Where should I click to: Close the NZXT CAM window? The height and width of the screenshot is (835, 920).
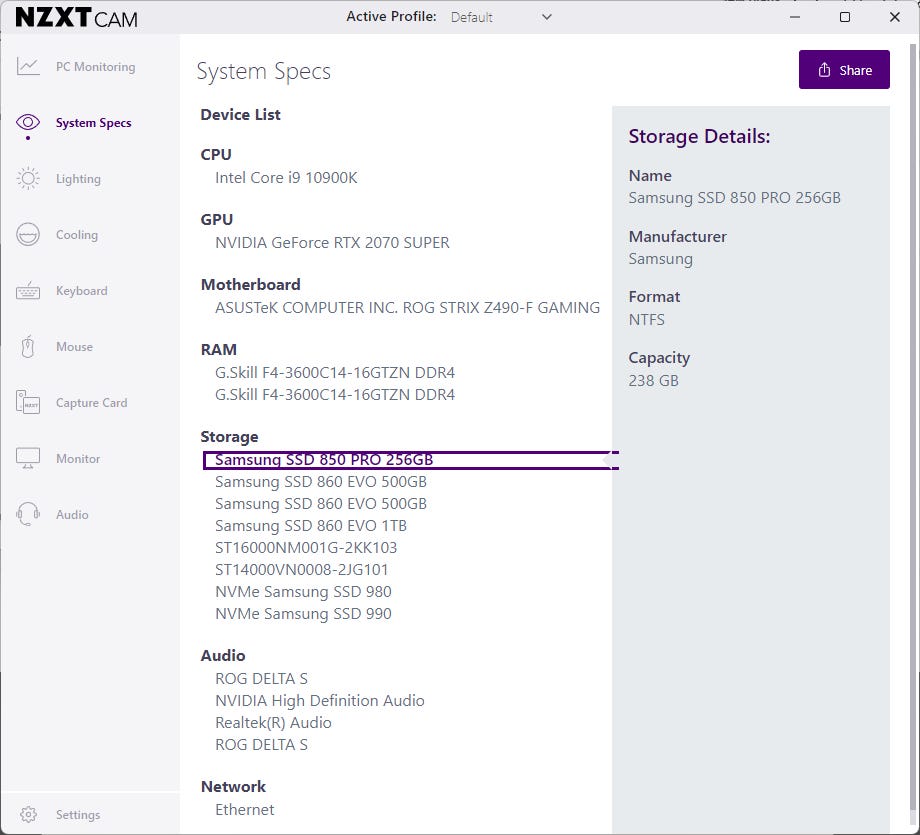pyautogui.click(x=895, y=17)
